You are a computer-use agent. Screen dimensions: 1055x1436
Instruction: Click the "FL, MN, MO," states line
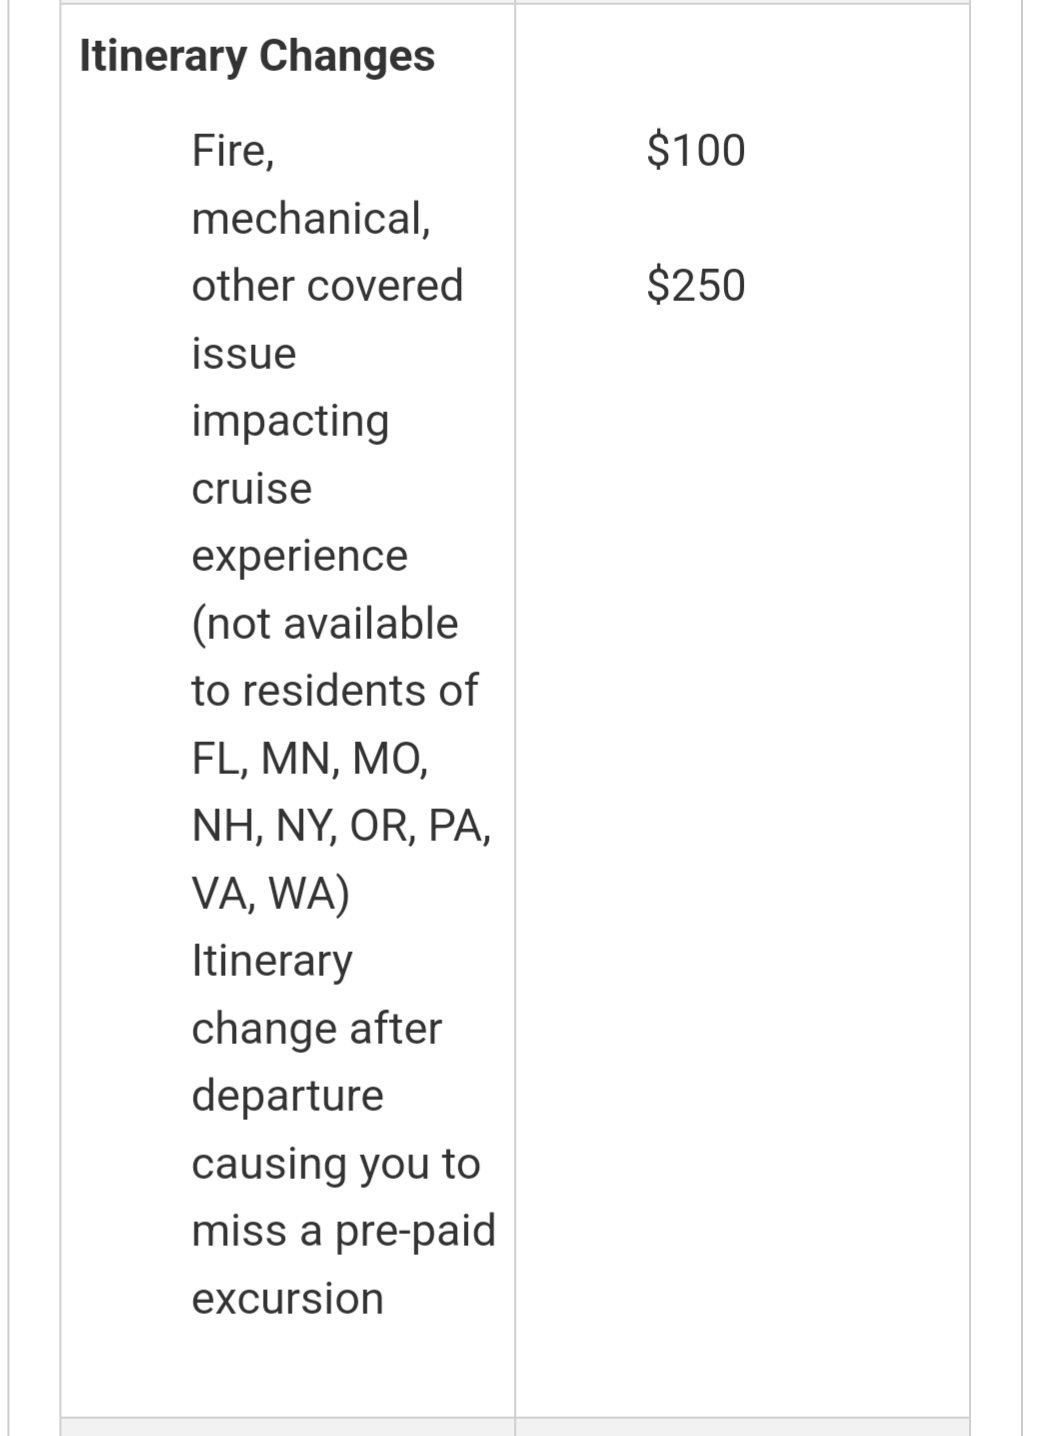(x=310, y=759)
